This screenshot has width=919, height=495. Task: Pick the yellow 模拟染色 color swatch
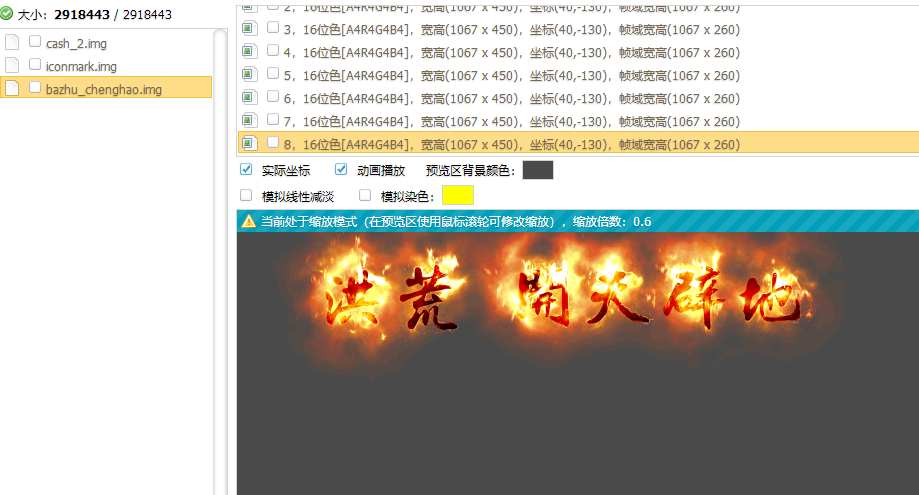point(457,195)
